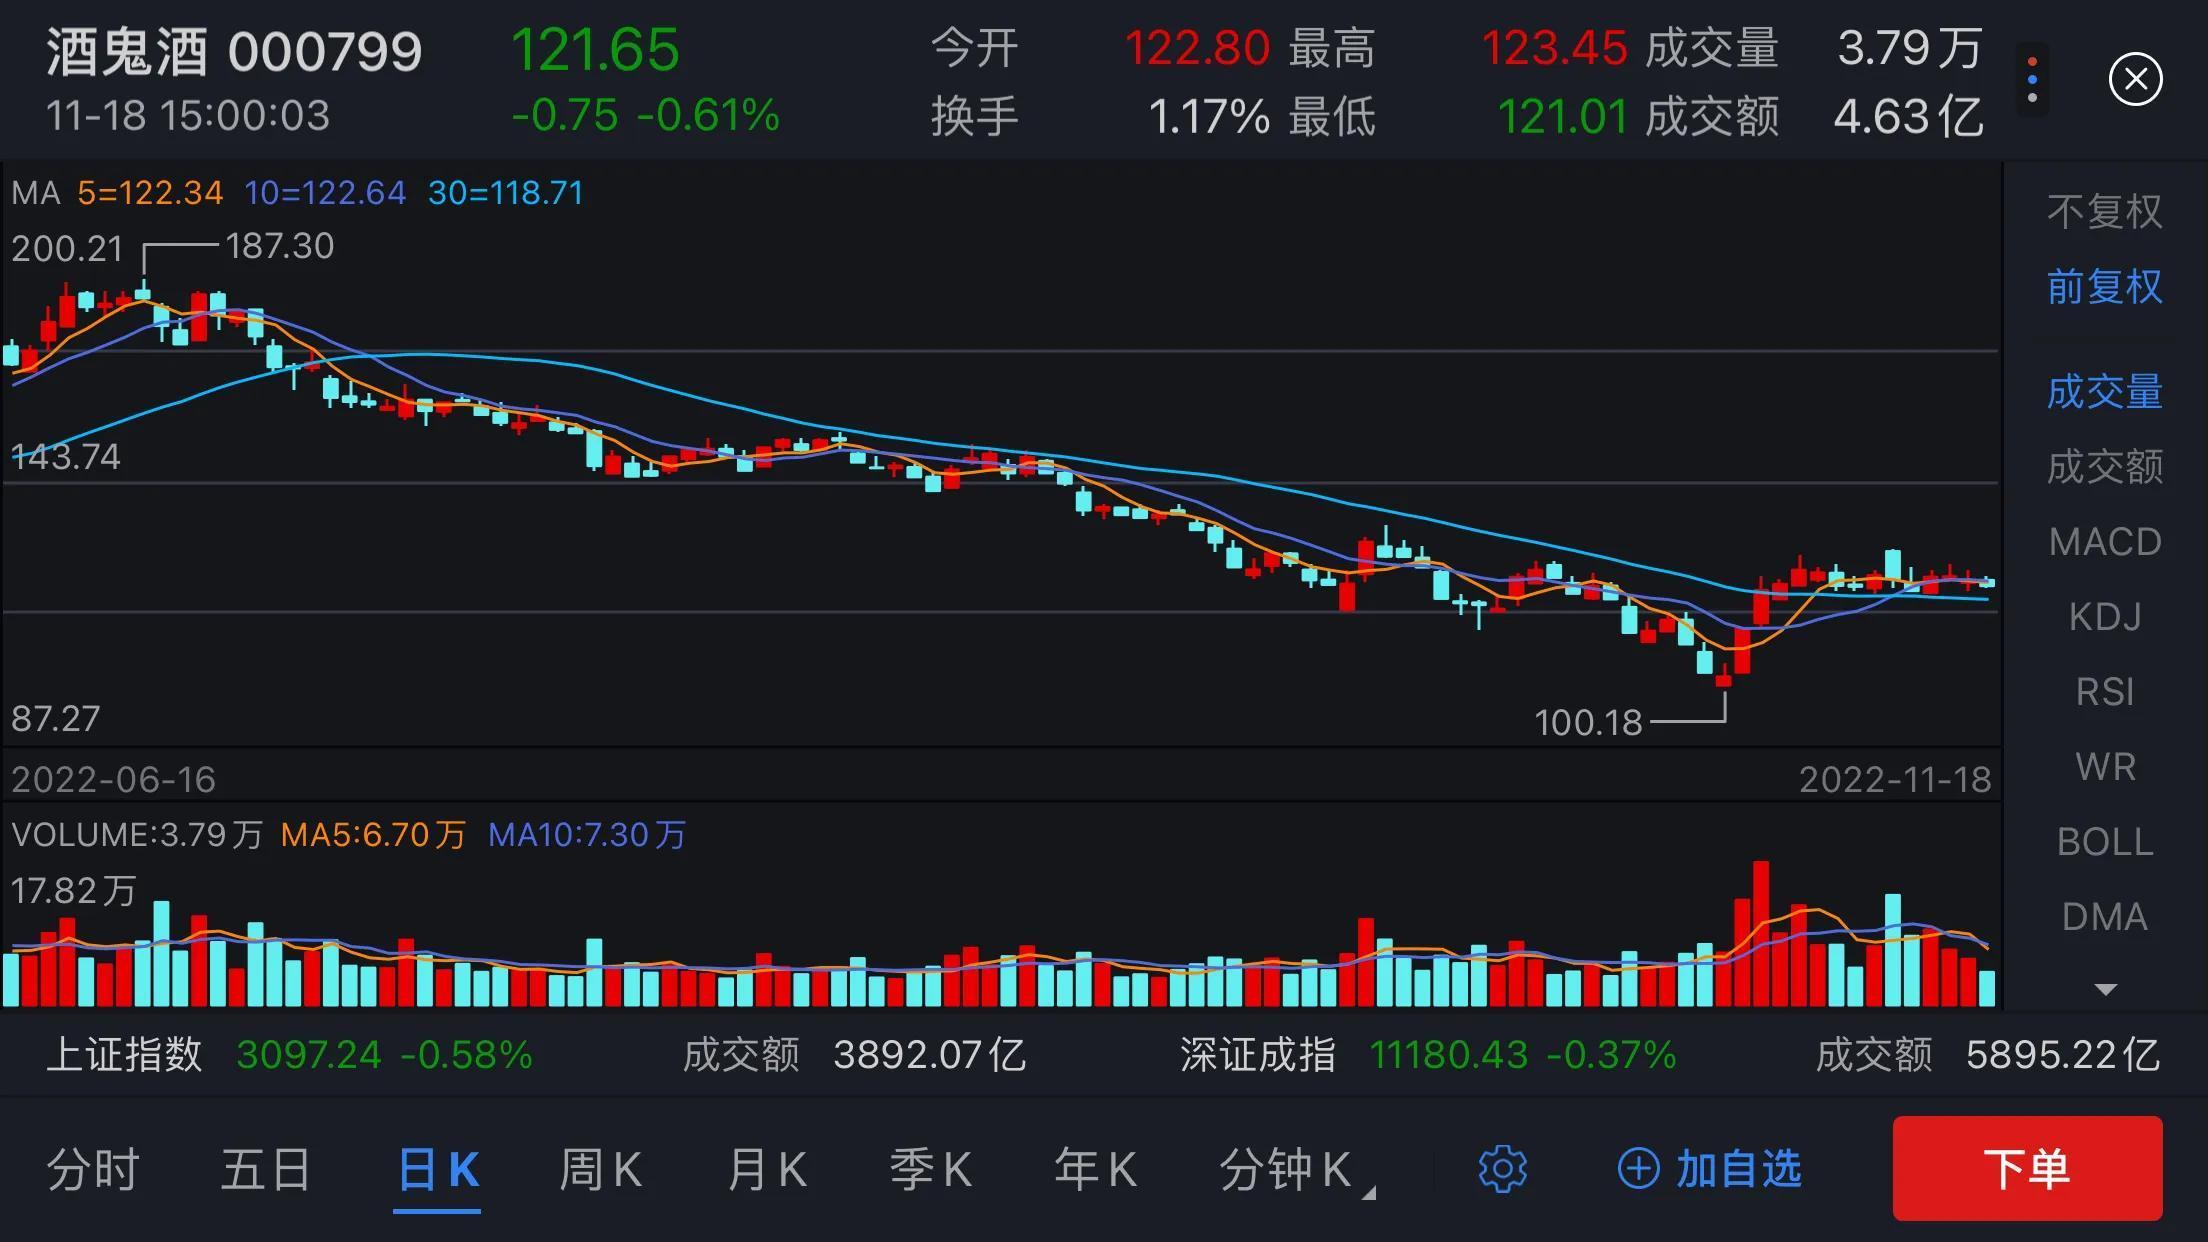Tap the 200.21 price axis label
The width and height of the screenshot is (2208, 1242).
tap(66, 248)
